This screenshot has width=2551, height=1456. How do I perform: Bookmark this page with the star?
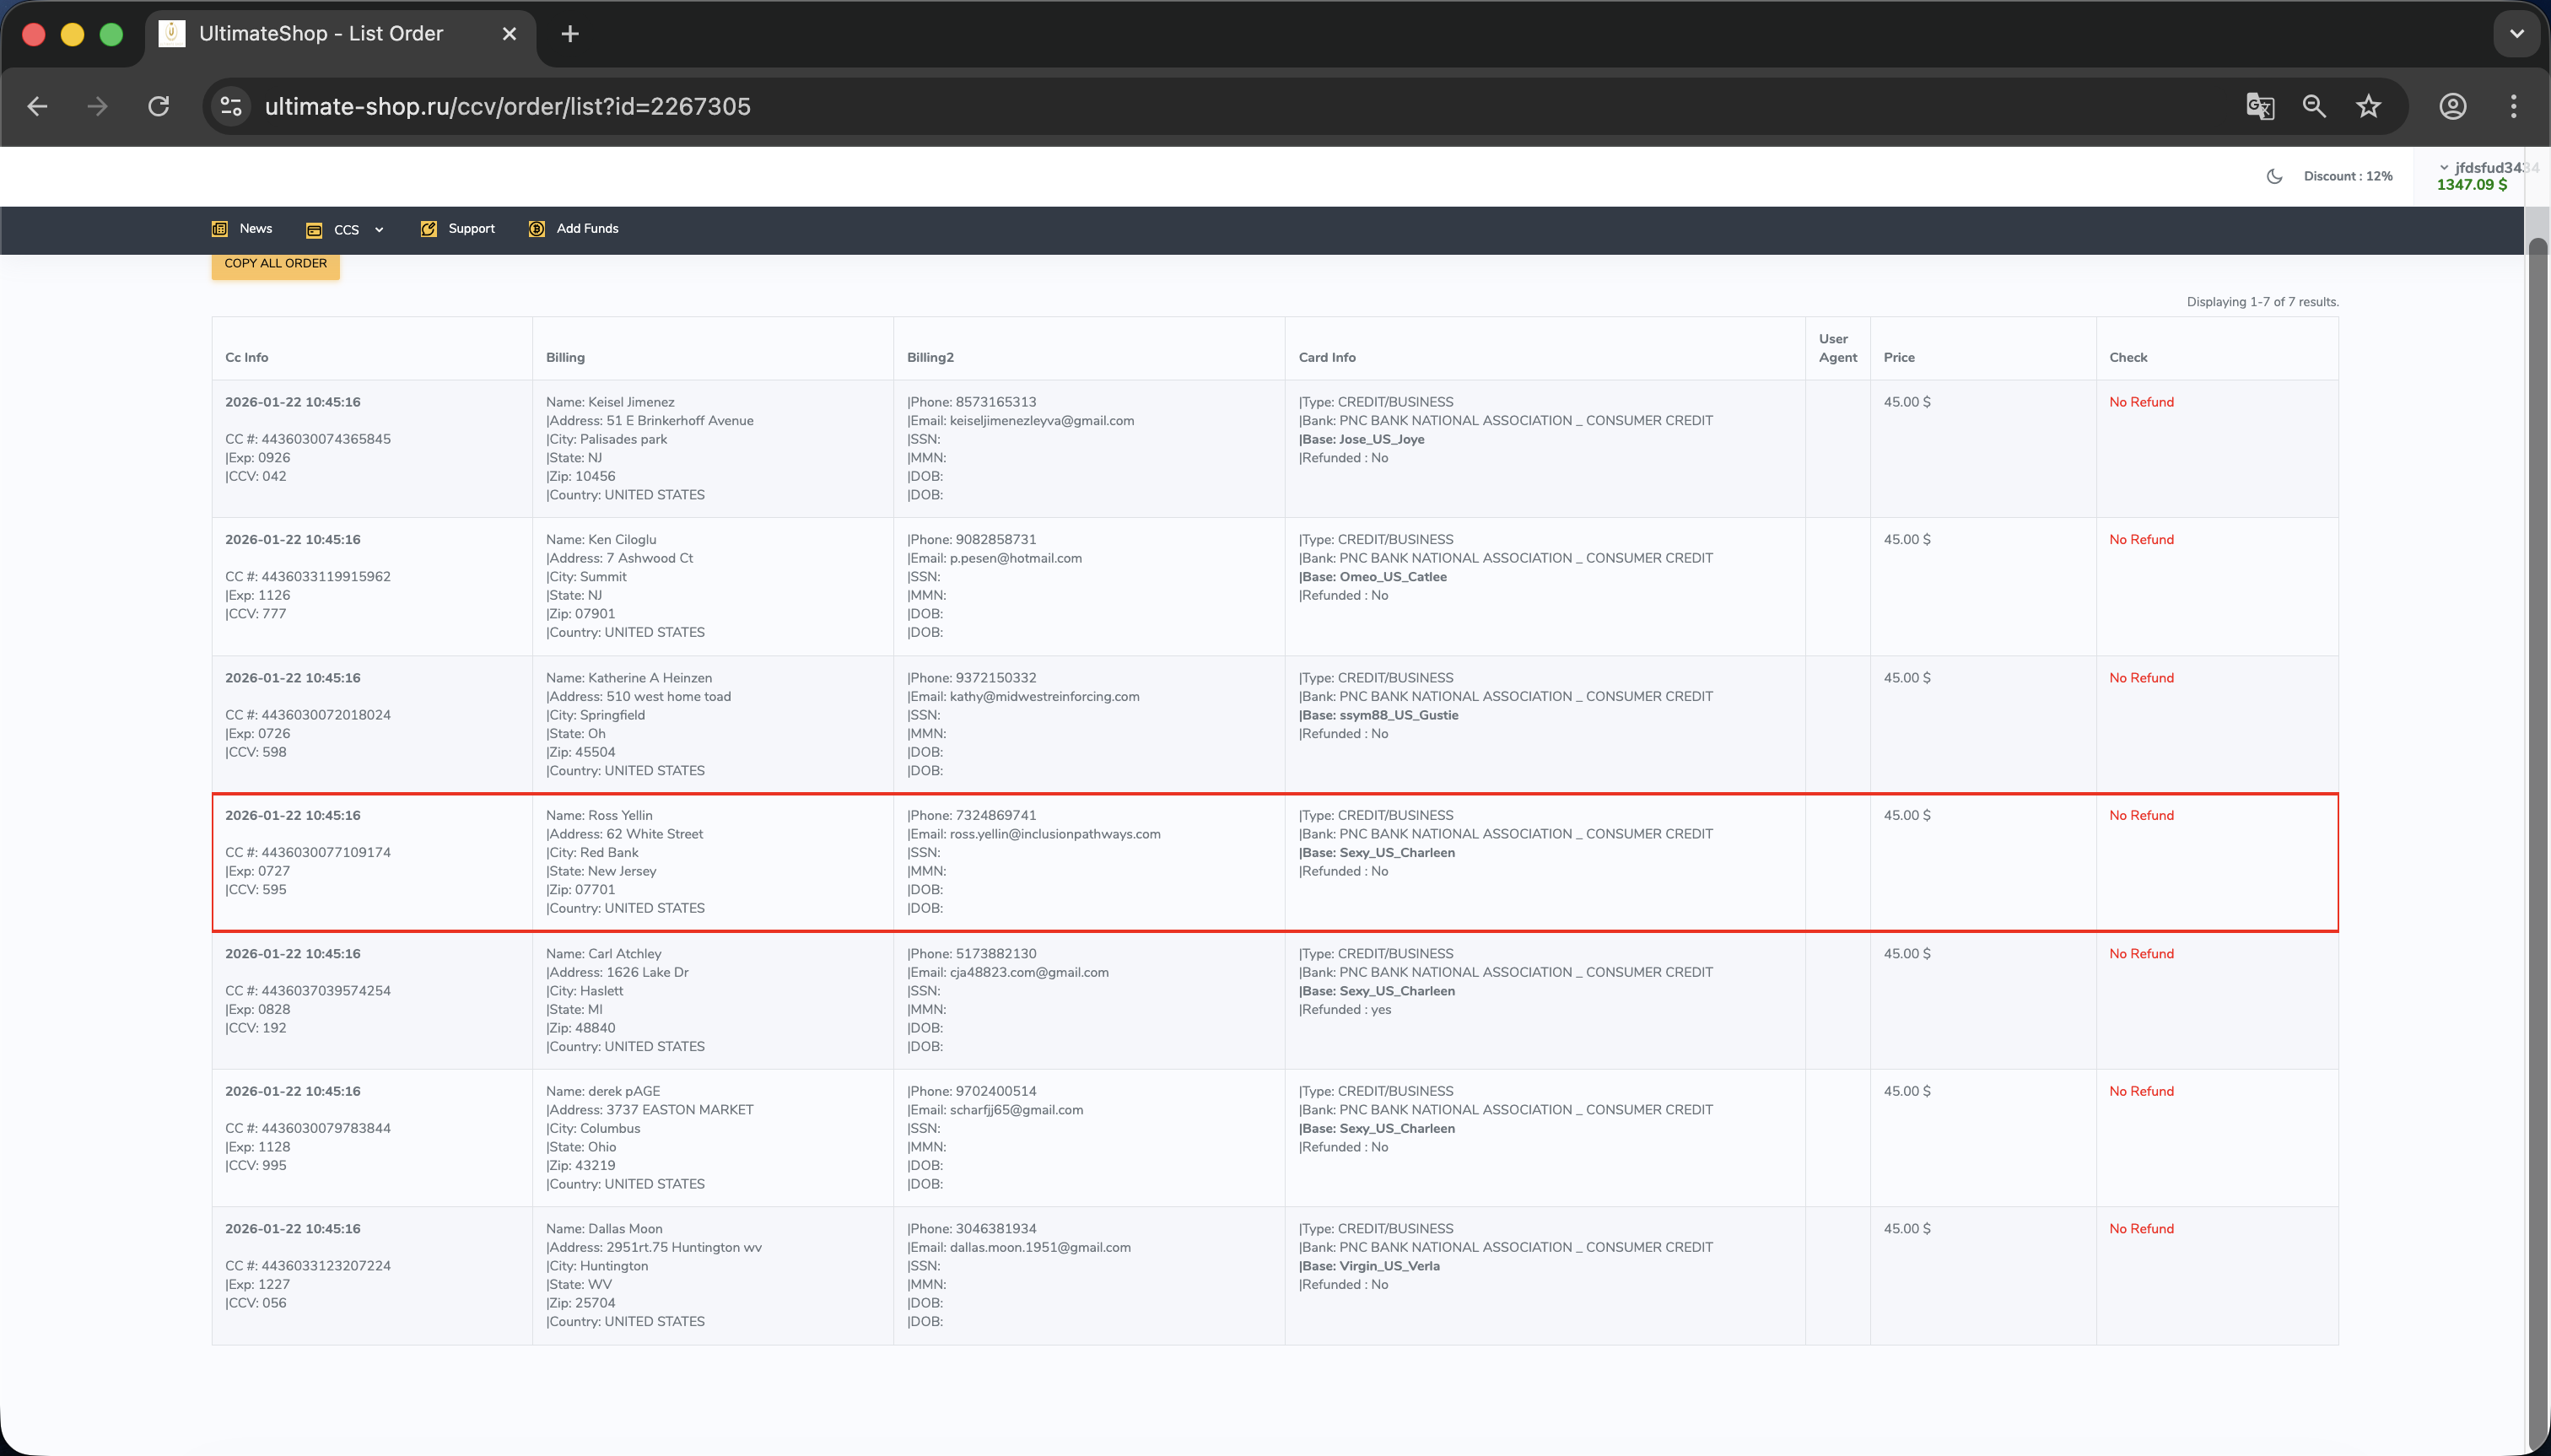pyautogui.click(x=2368, y=106)
